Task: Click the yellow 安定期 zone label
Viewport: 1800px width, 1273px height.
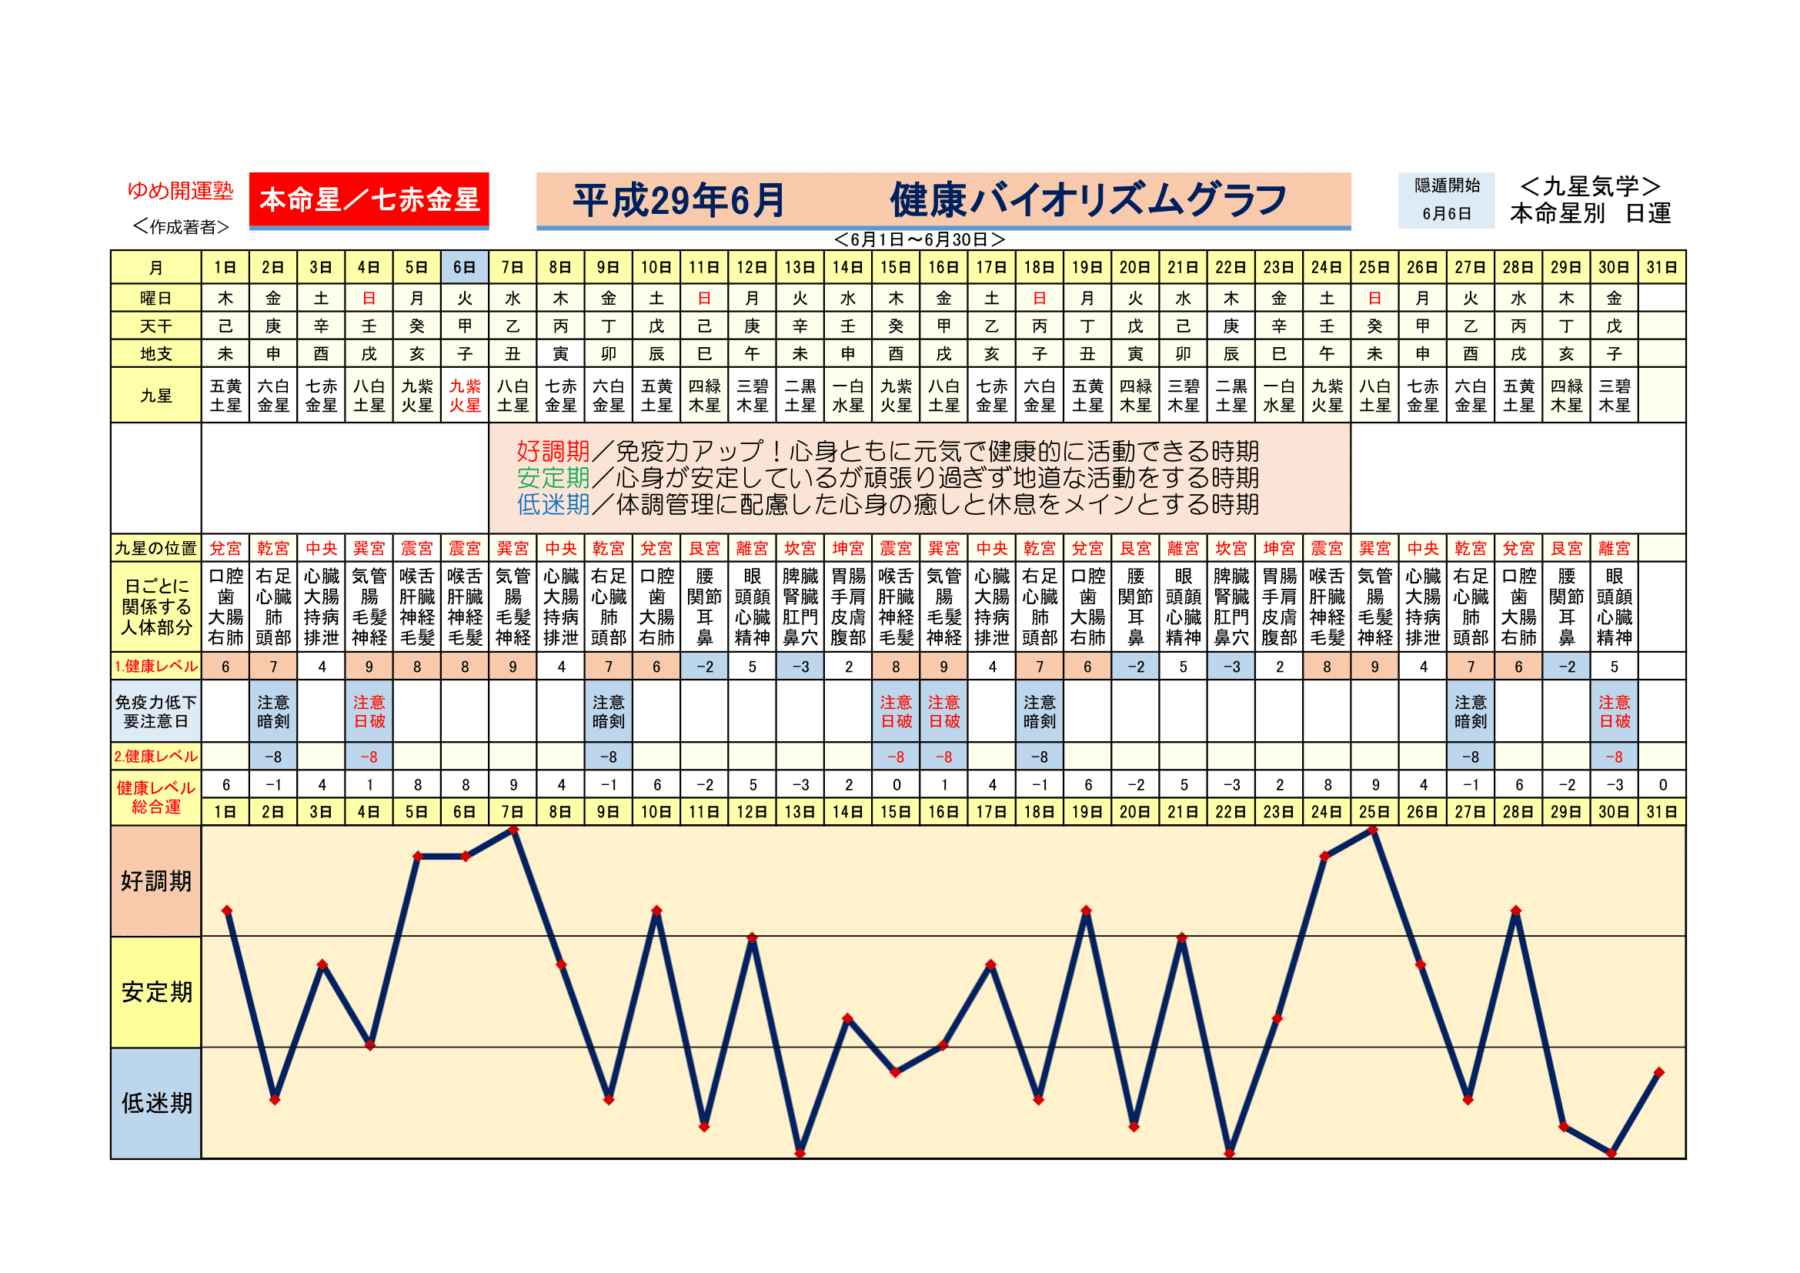Action: [156, 992]
